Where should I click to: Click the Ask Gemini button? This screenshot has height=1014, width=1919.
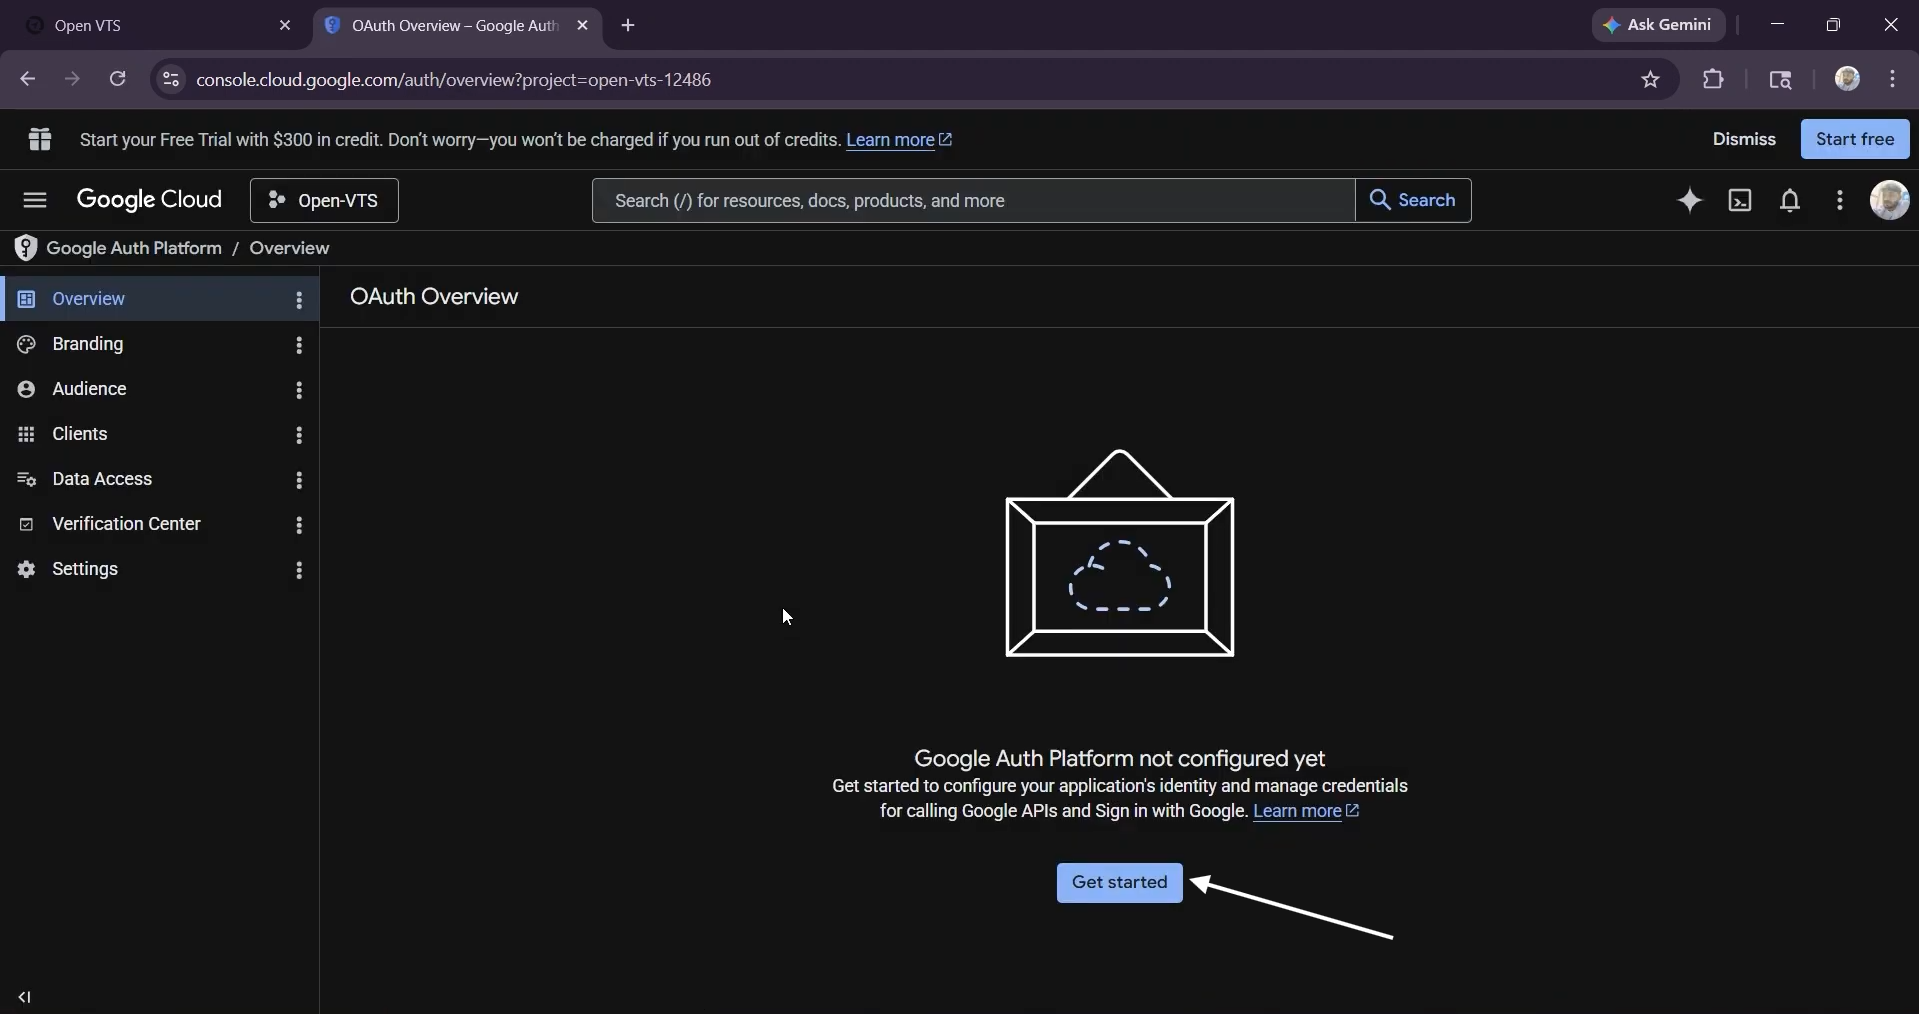click(1659, 26)
